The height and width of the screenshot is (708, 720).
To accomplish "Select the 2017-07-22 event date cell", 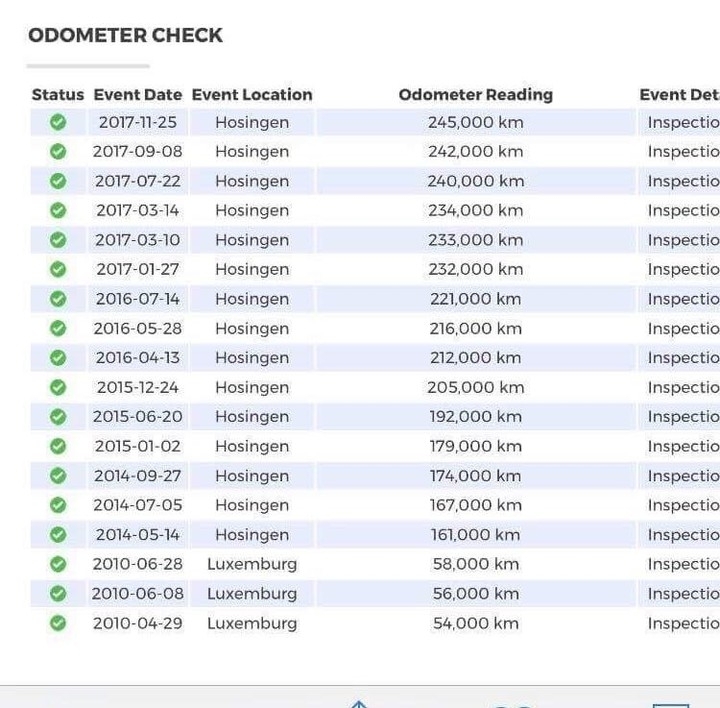I will tap(138, 181).
